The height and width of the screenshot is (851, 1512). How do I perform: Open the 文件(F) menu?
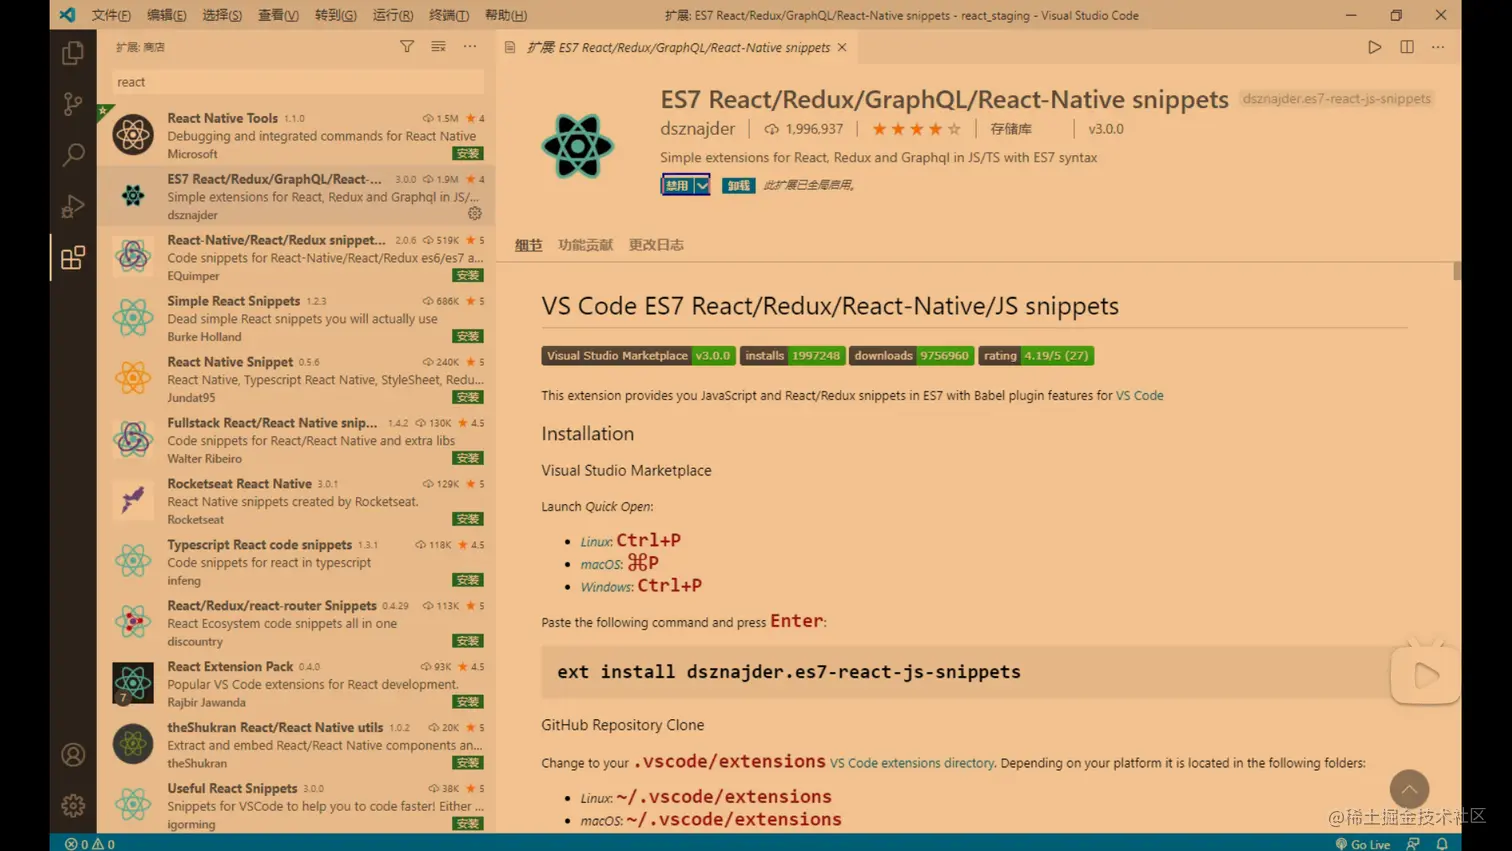[111, 15]
